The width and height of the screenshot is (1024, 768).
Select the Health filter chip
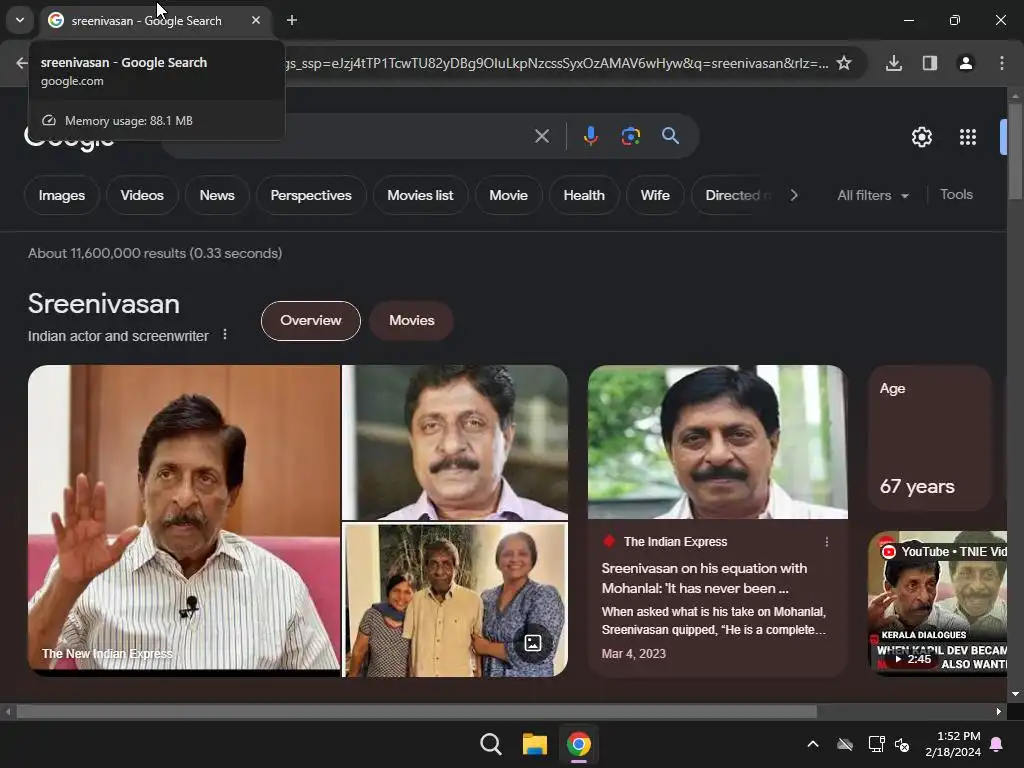point(584,195)
